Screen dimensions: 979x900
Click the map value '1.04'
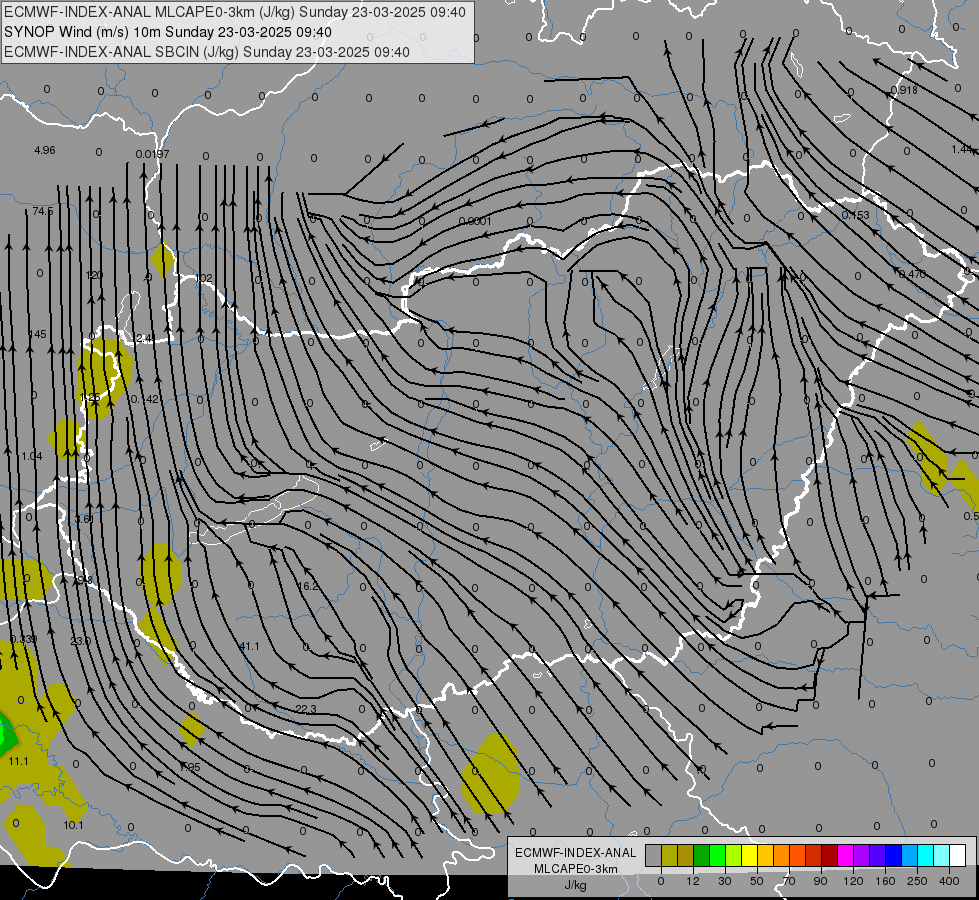32,456
